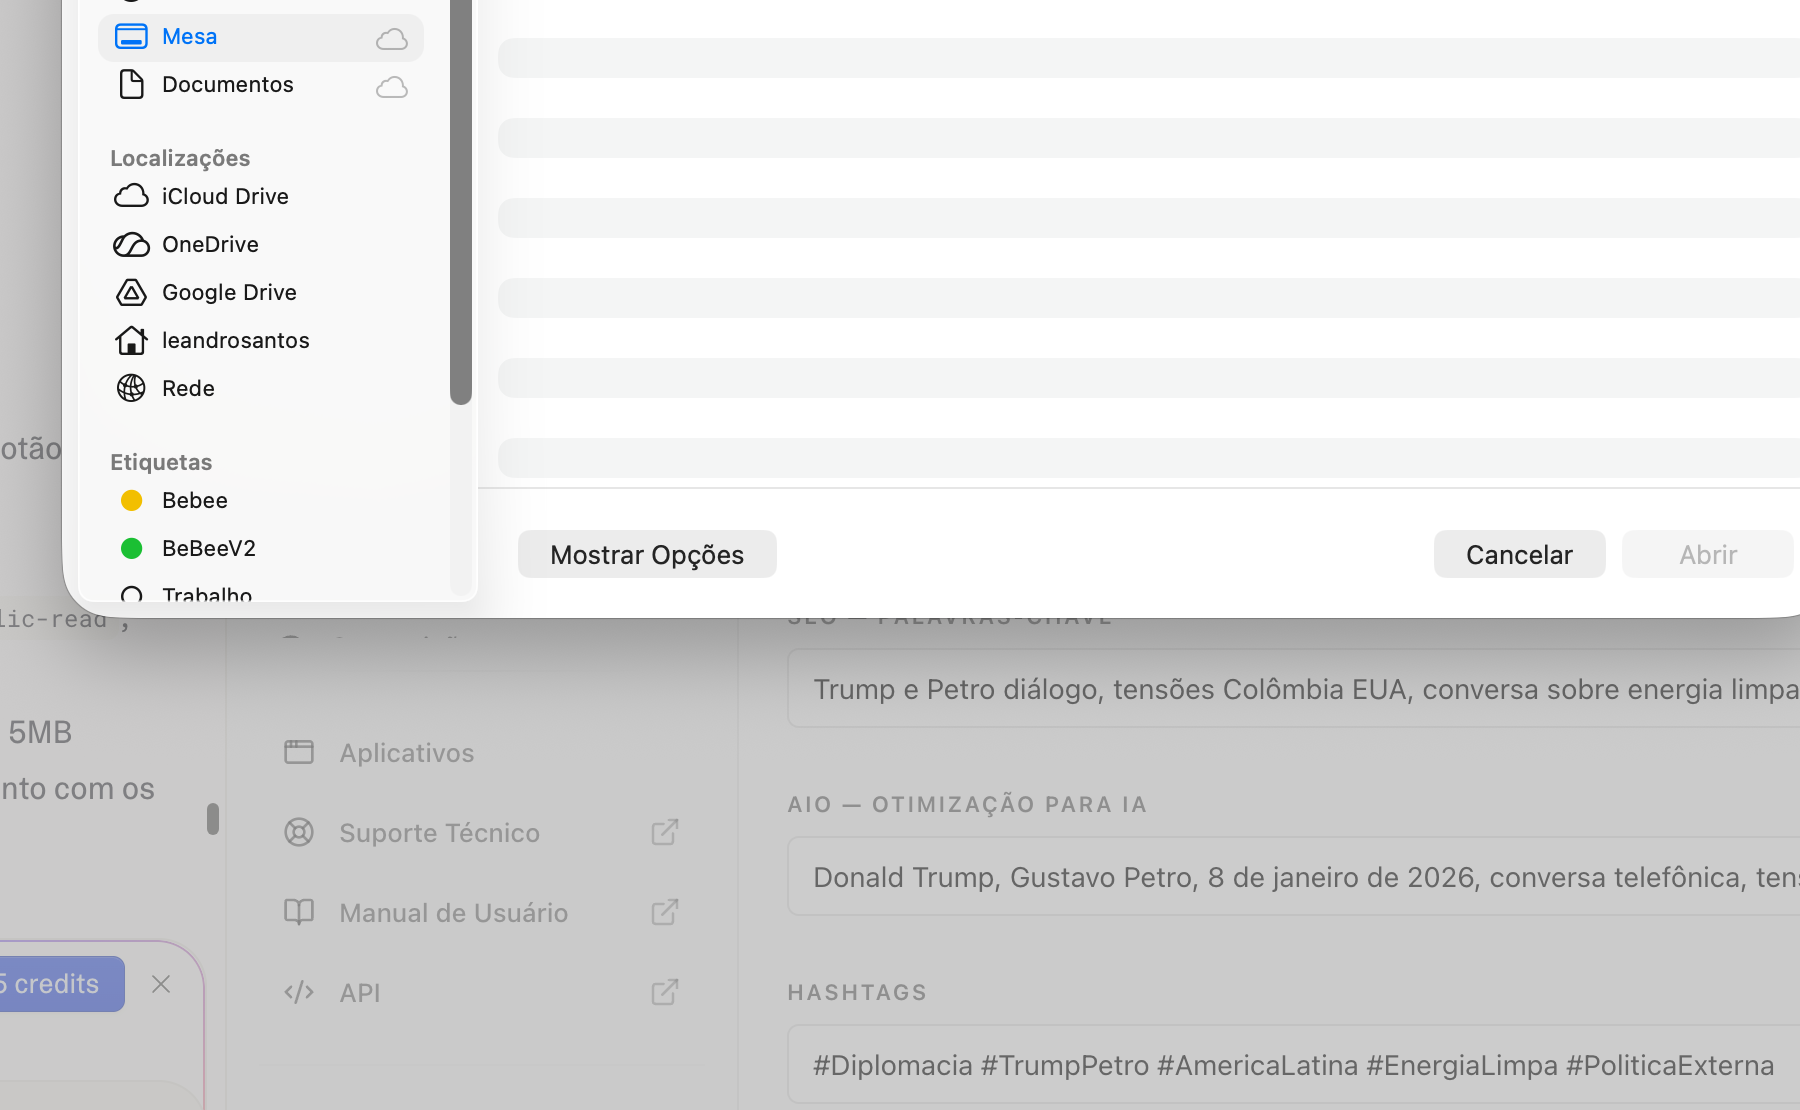This screenshot has width=1800, height=1110.
Task: Open the OneDrive location icon
Action: pyautogui.click(x=131, y=244)
